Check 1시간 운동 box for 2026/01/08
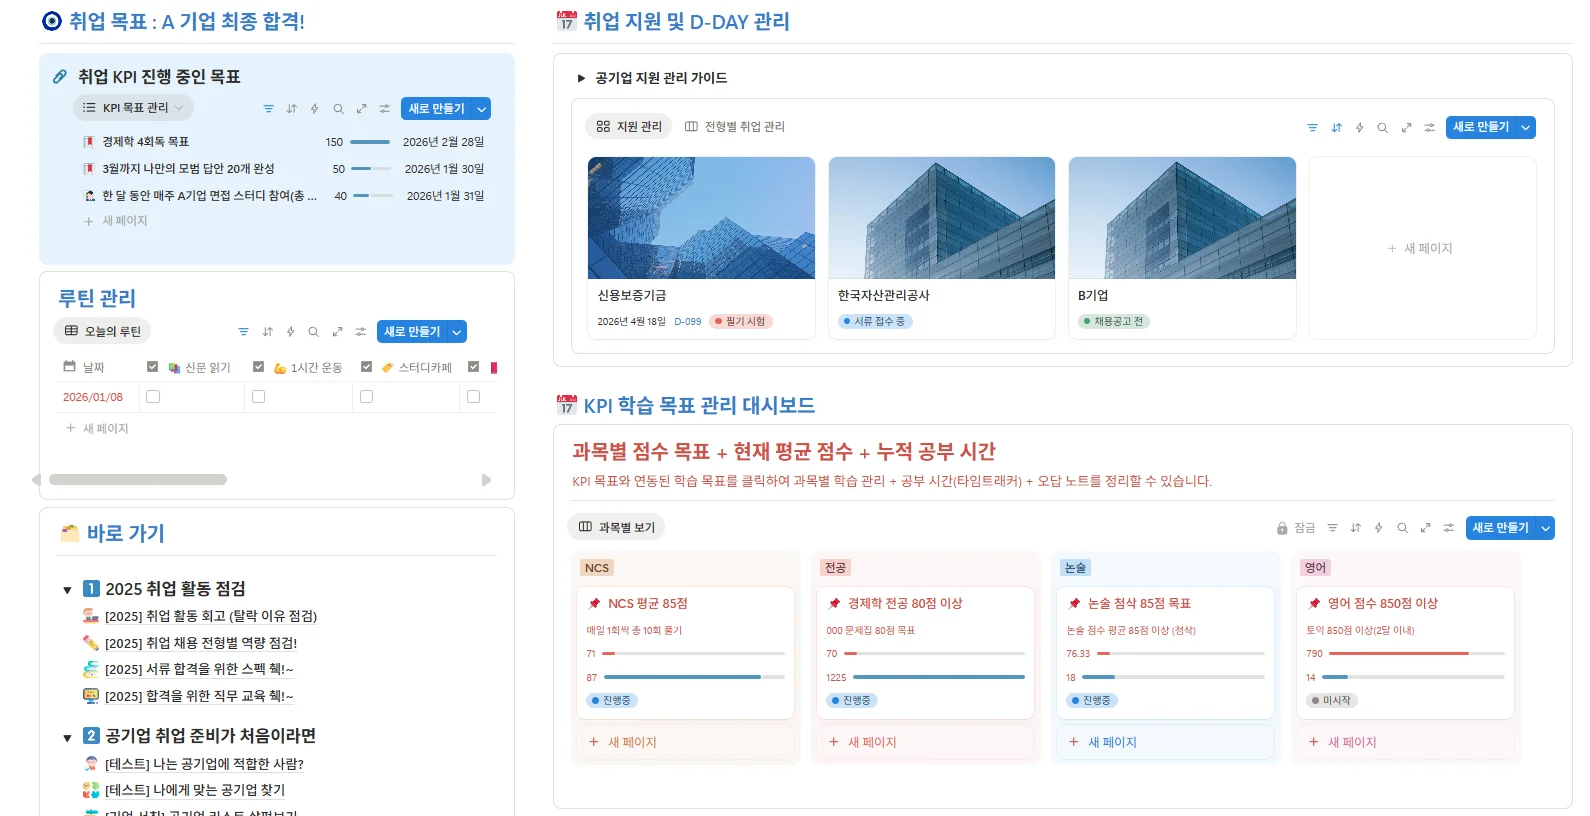Image resolution: width=1590 pixels, height=816 pixels. (258, 397)
